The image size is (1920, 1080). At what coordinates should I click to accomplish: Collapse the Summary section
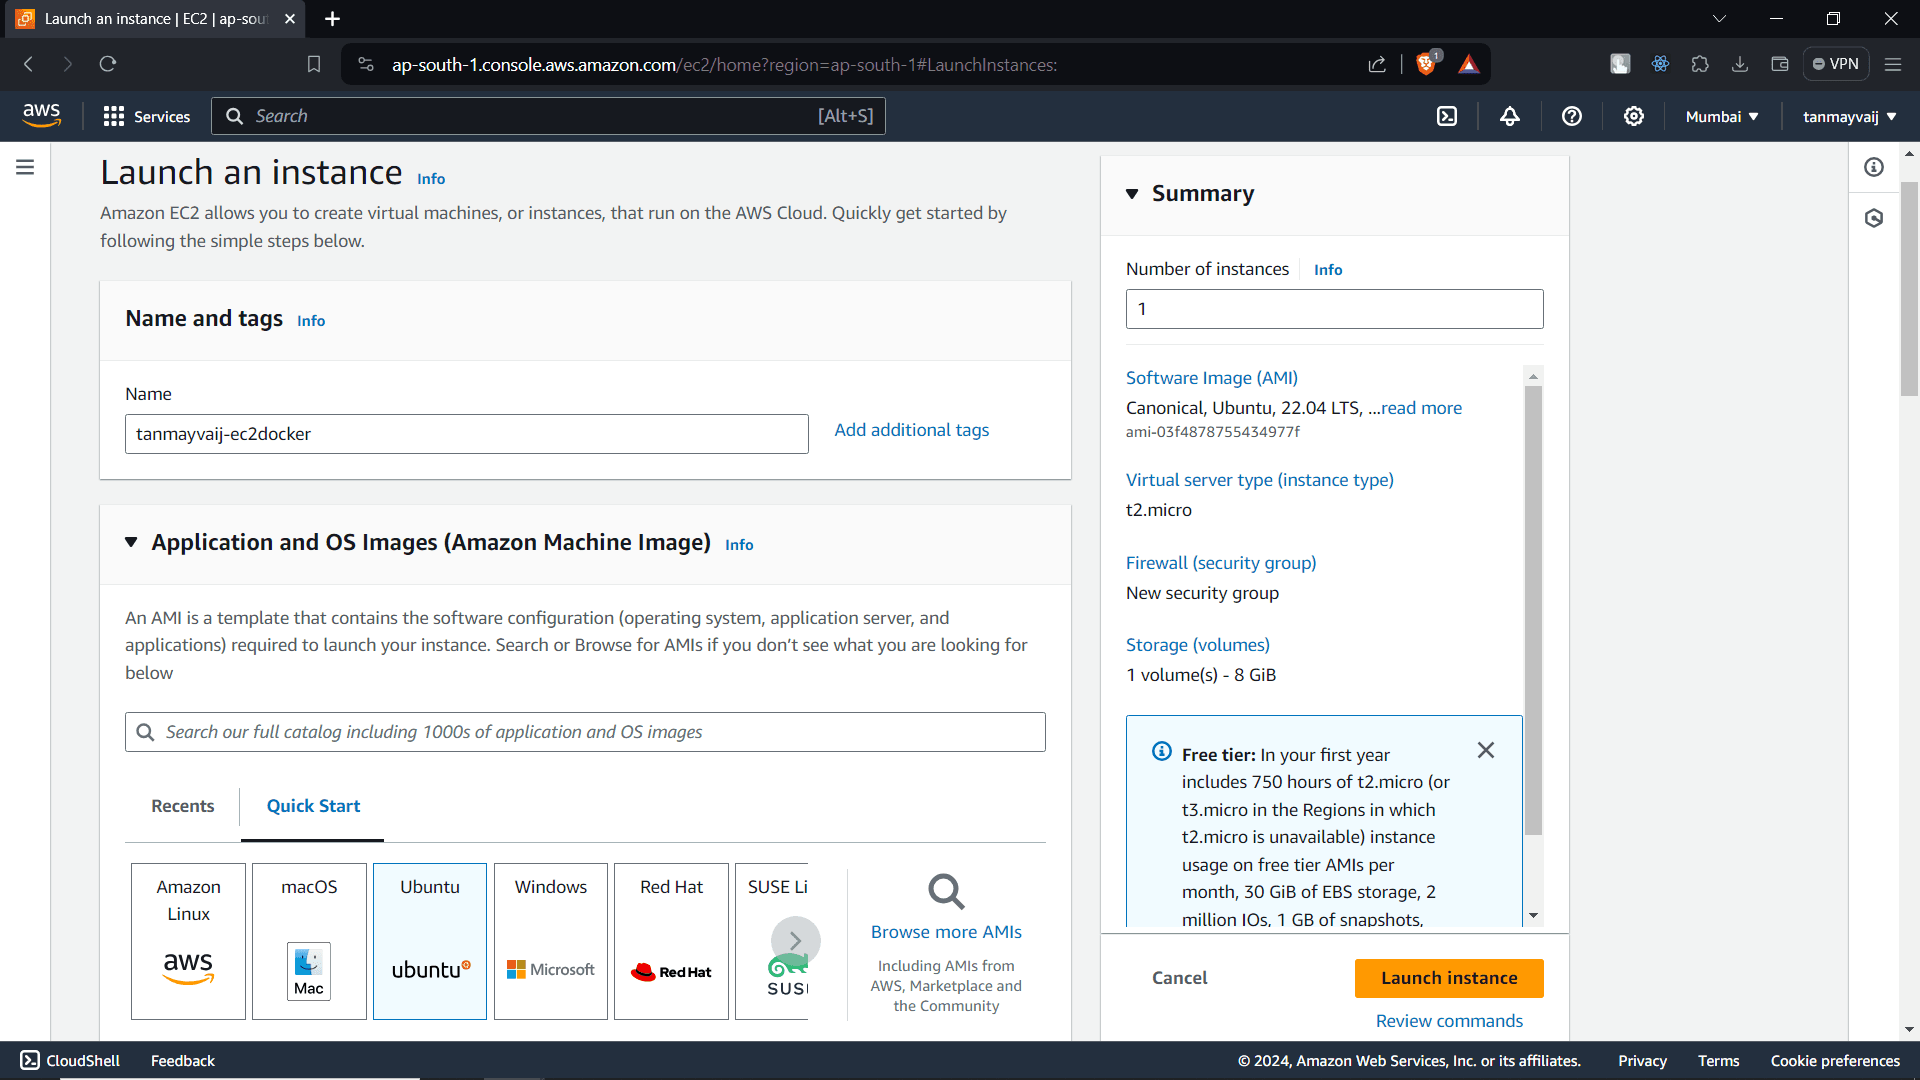tap(1133, 194)
